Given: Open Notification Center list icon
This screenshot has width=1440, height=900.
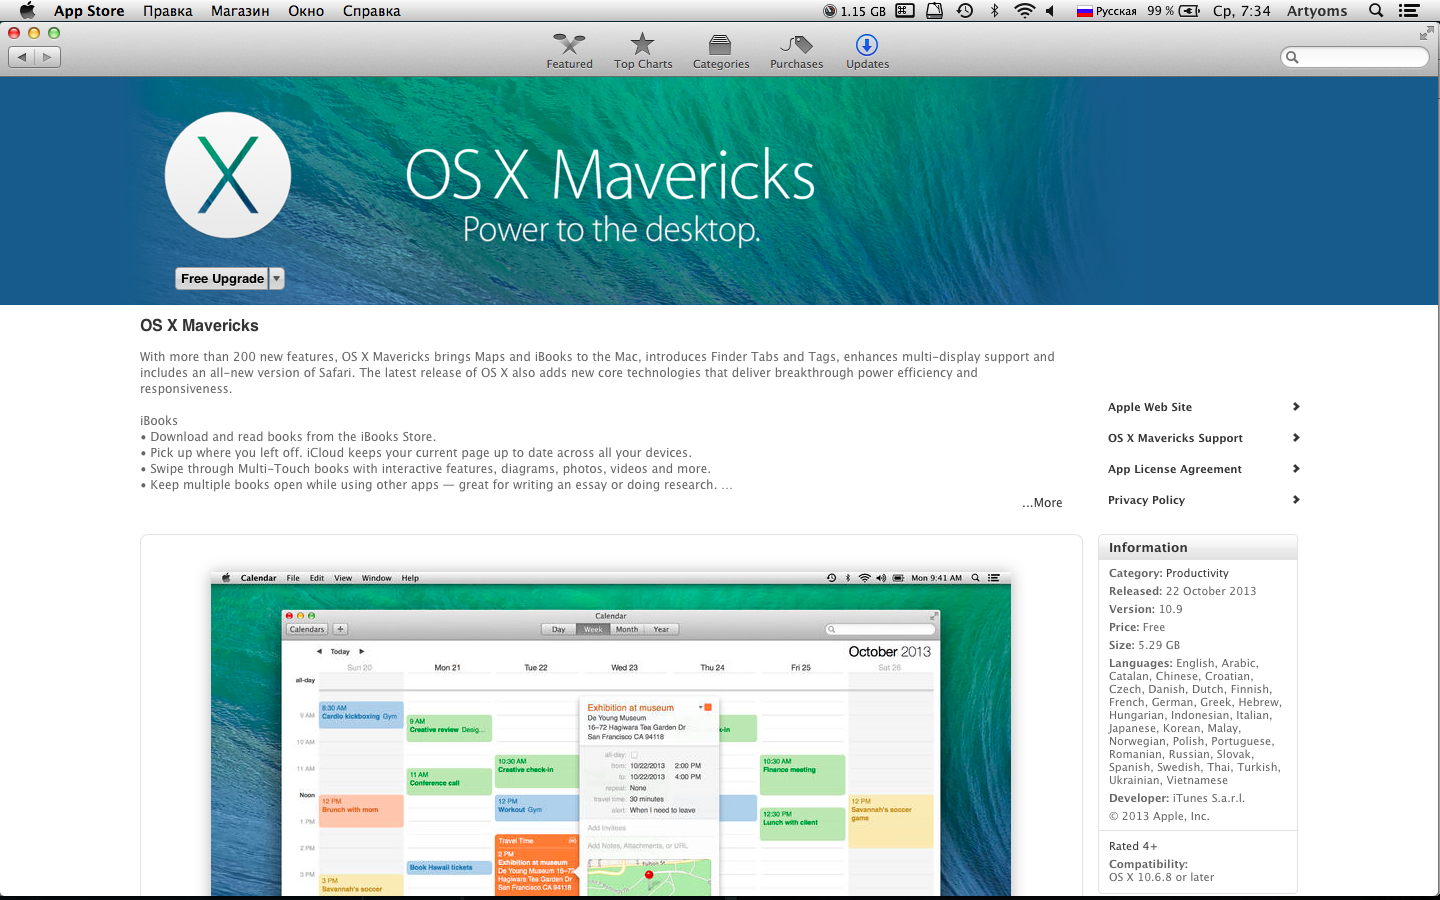Looking at the screenshot, I should tap(1409, 11).
